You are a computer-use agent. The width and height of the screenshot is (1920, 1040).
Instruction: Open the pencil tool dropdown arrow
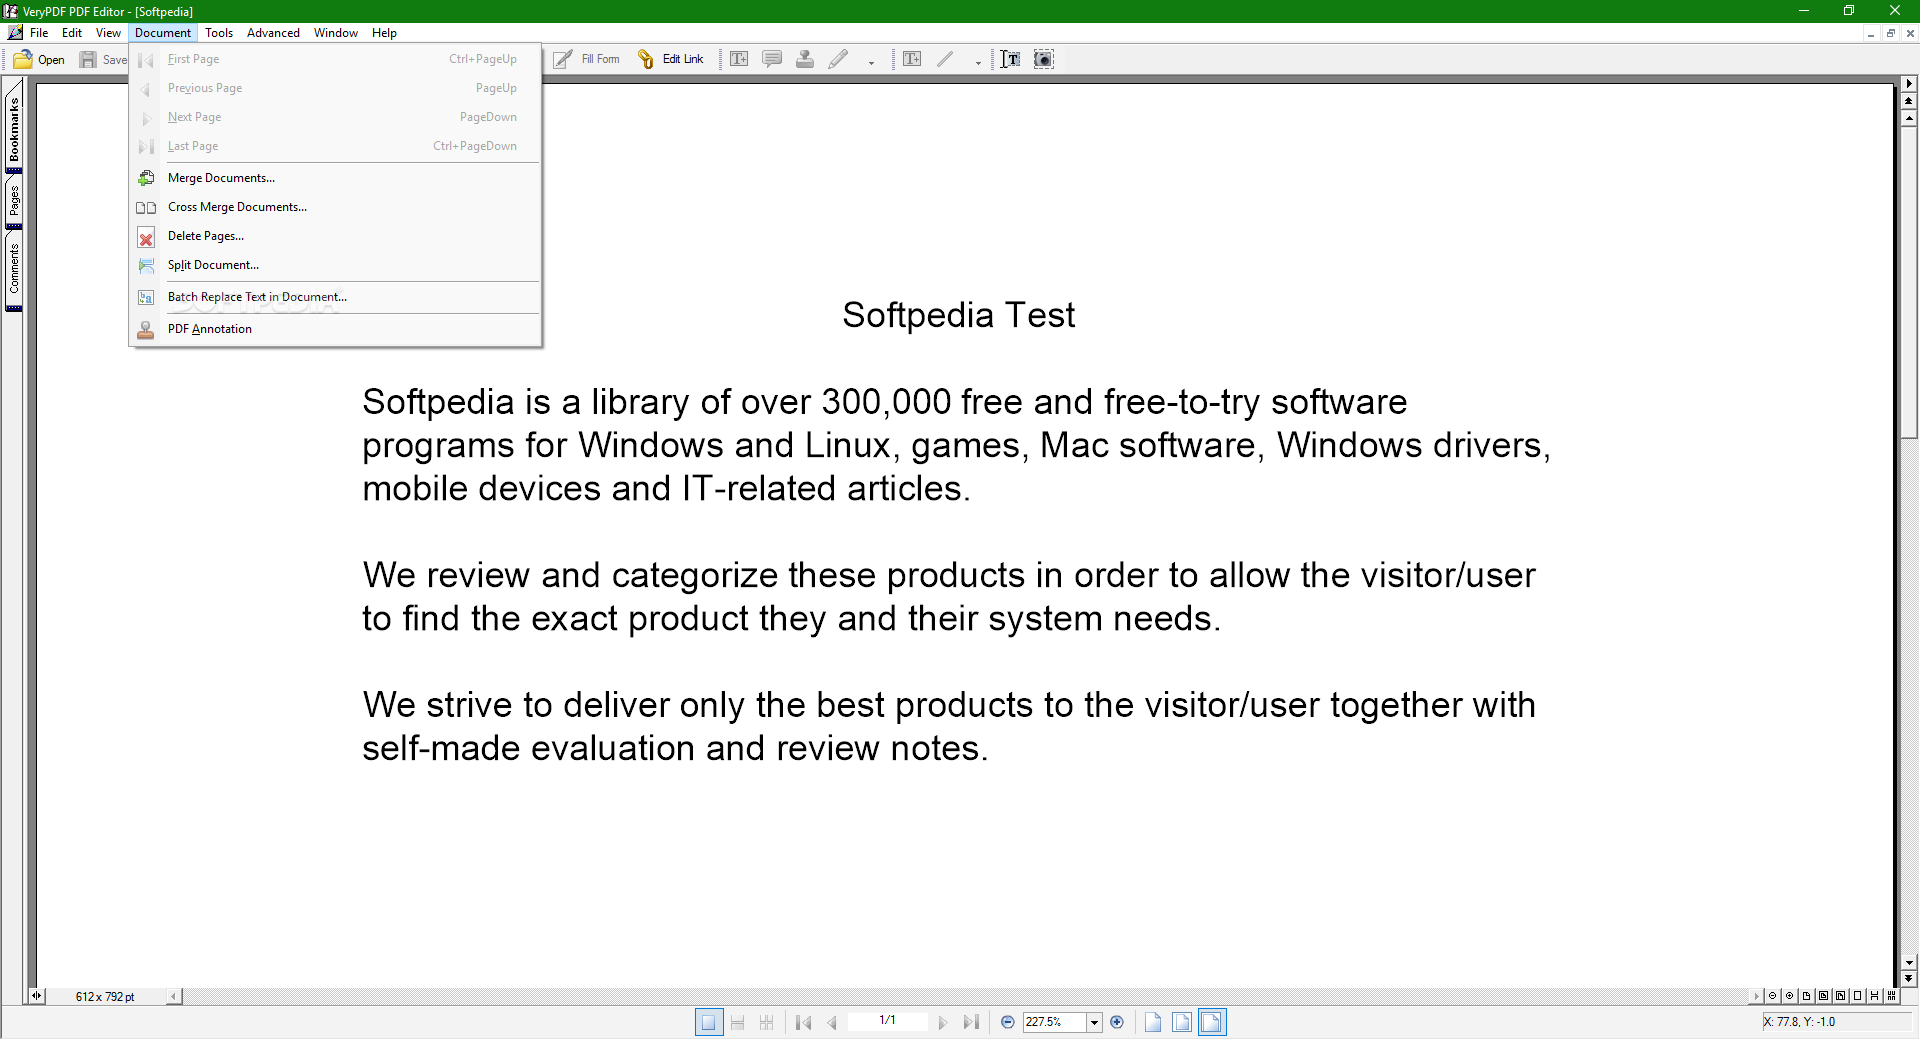(x=871, y=62)
